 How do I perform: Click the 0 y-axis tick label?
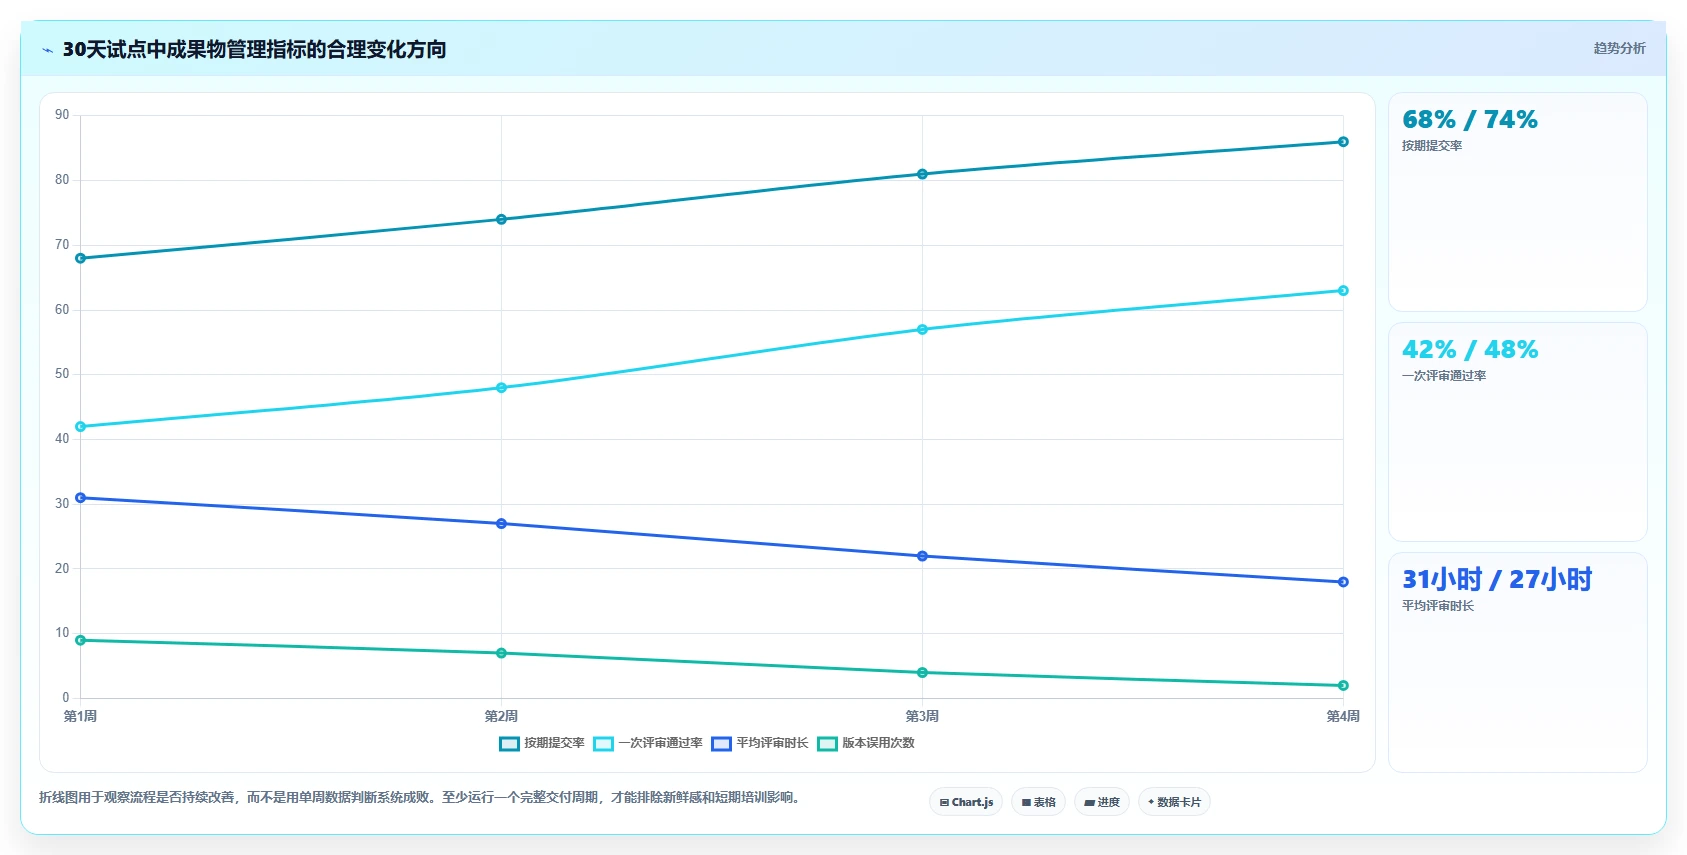66,698
